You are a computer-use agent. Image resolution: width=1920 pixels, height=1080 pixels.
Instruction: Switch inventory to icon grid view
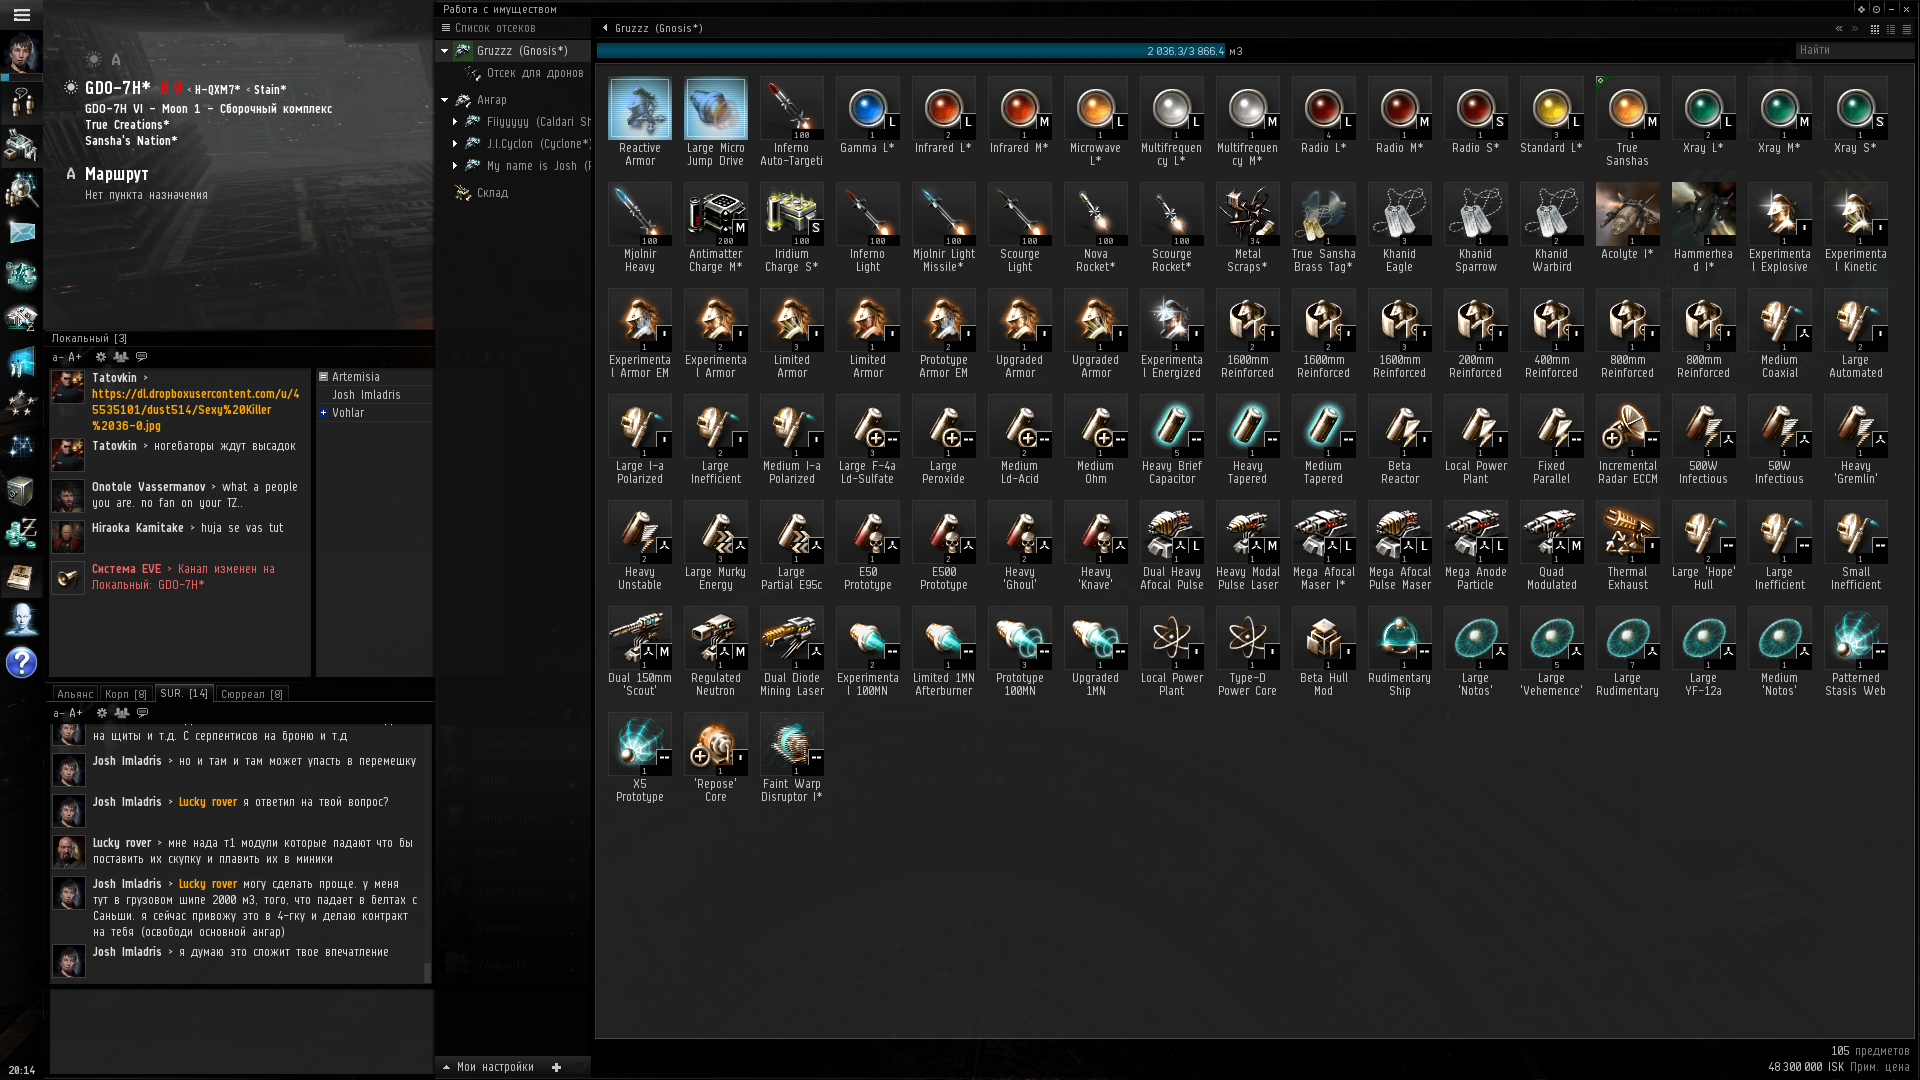pyautogui.click(x=1875, y=29)
